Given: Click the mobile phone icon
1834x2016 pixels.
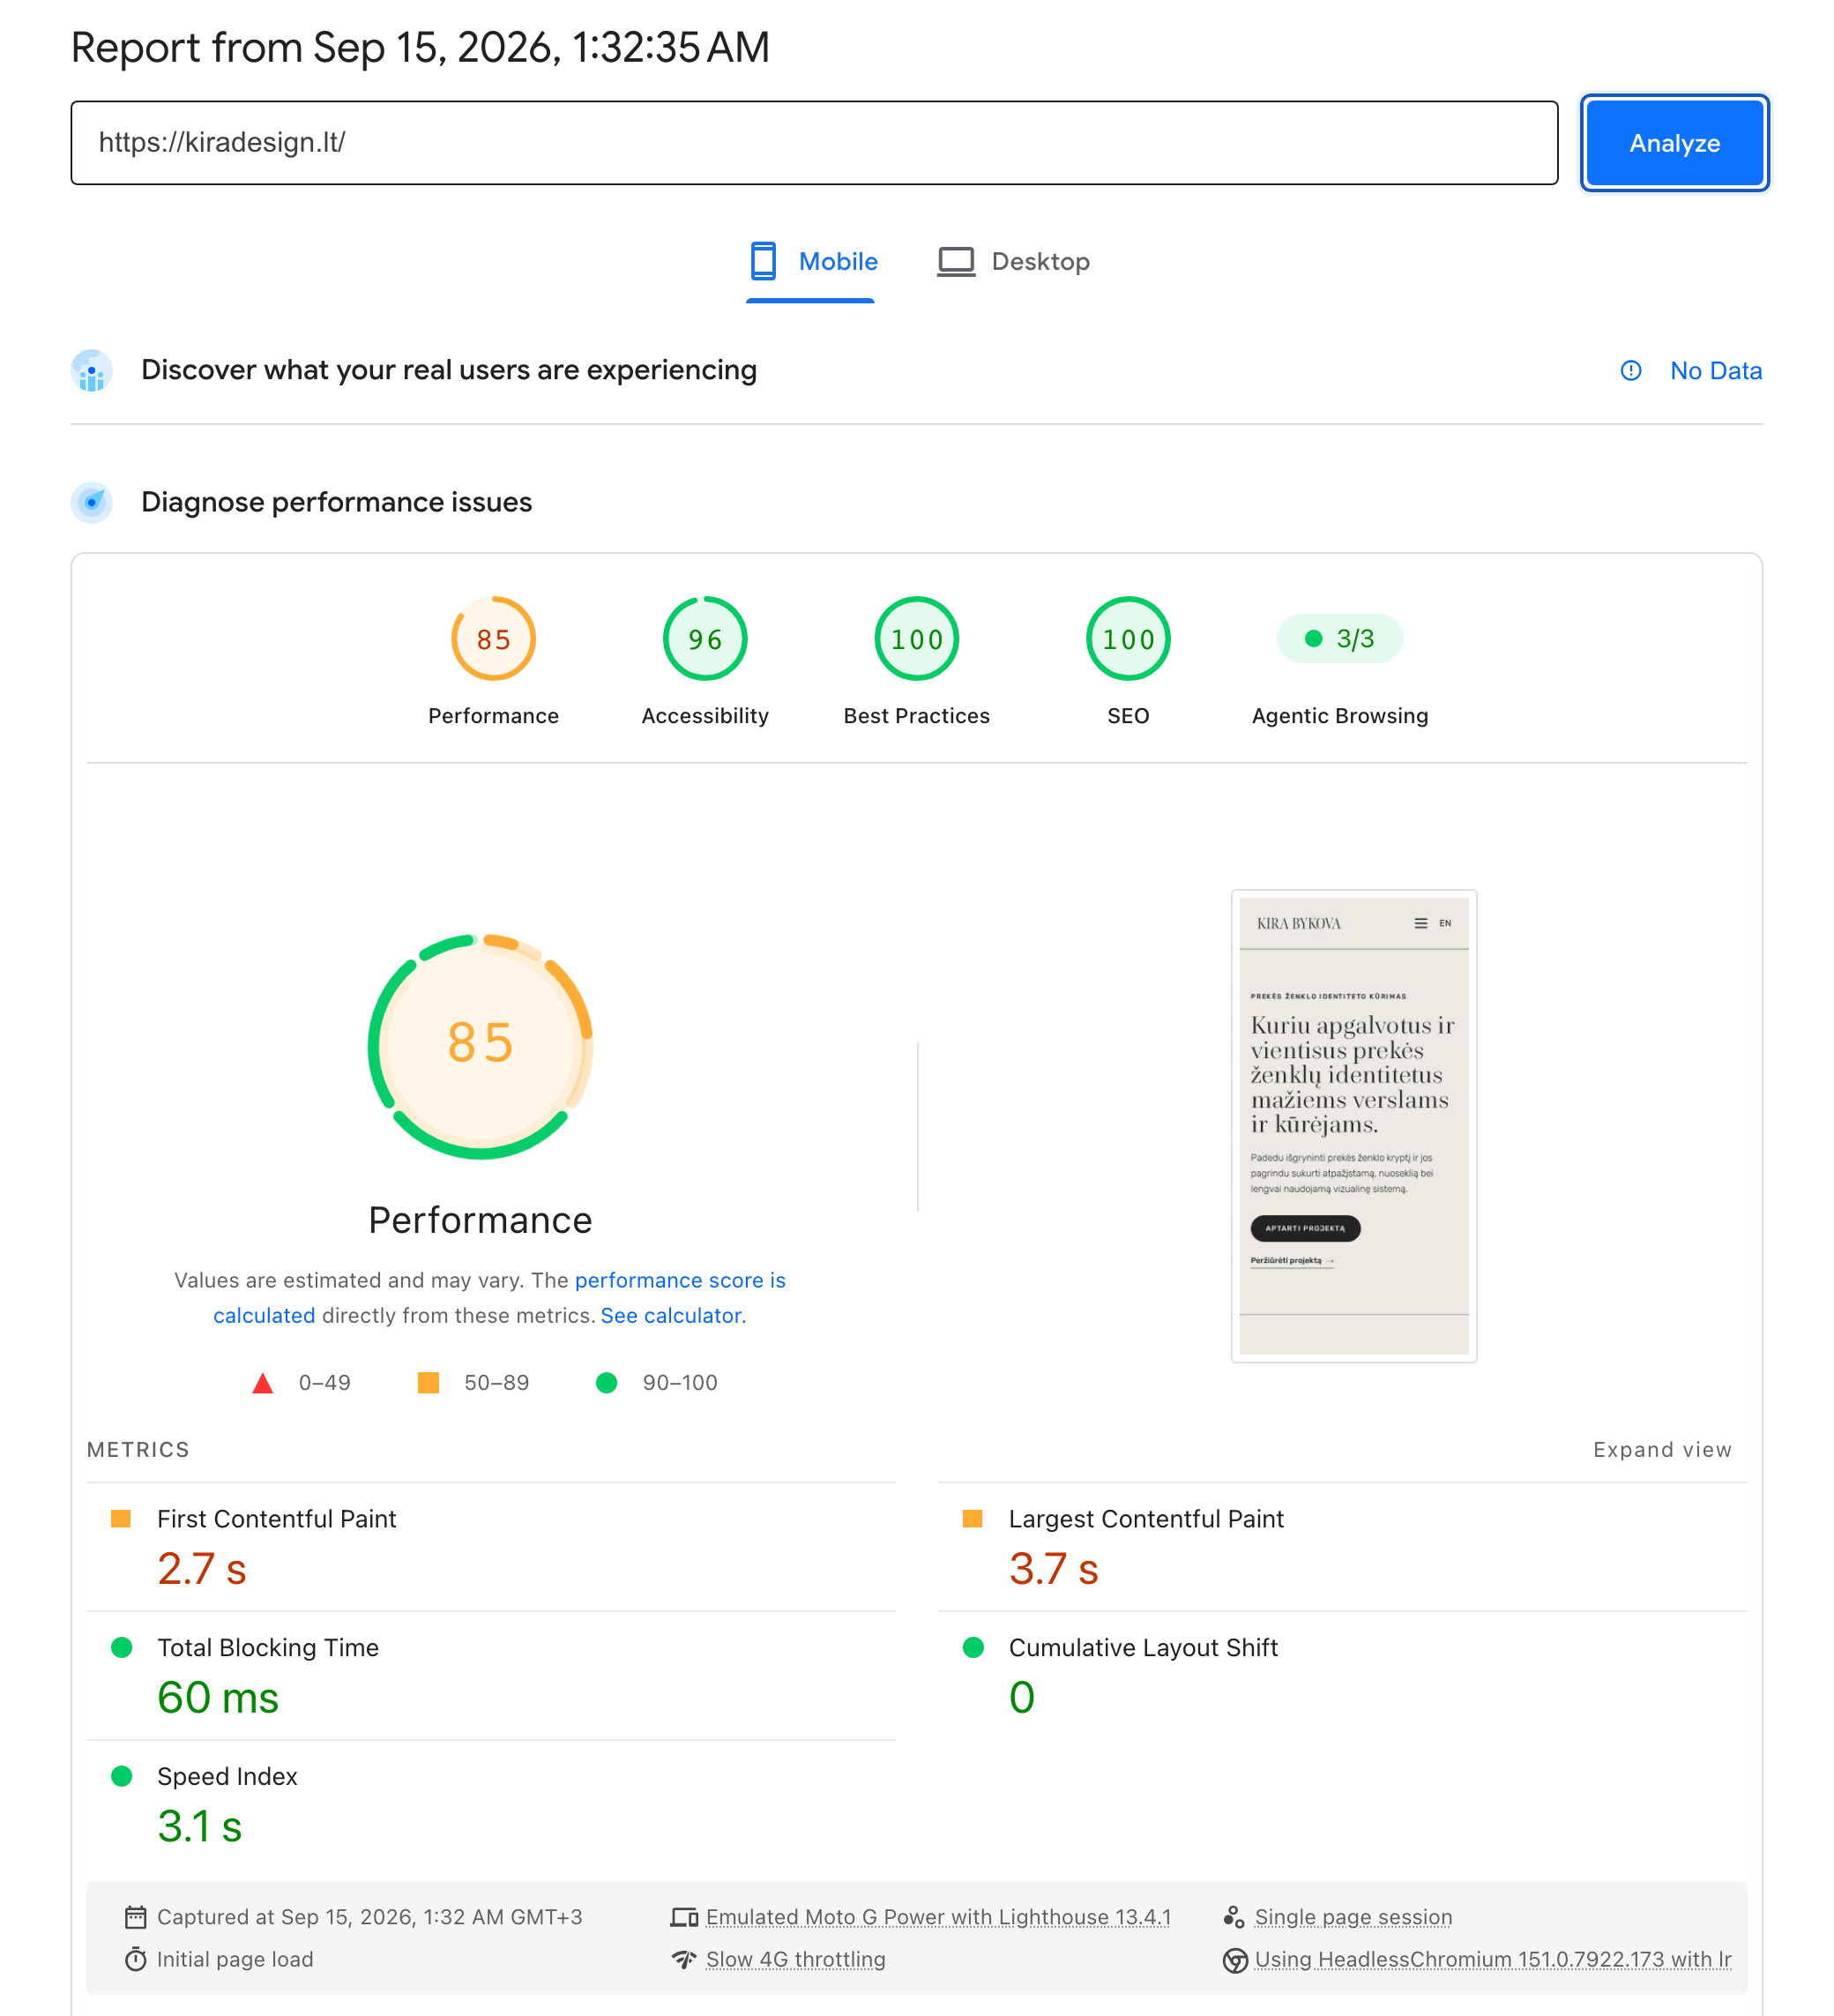Looking at the screenshot, I should (763, 261).
